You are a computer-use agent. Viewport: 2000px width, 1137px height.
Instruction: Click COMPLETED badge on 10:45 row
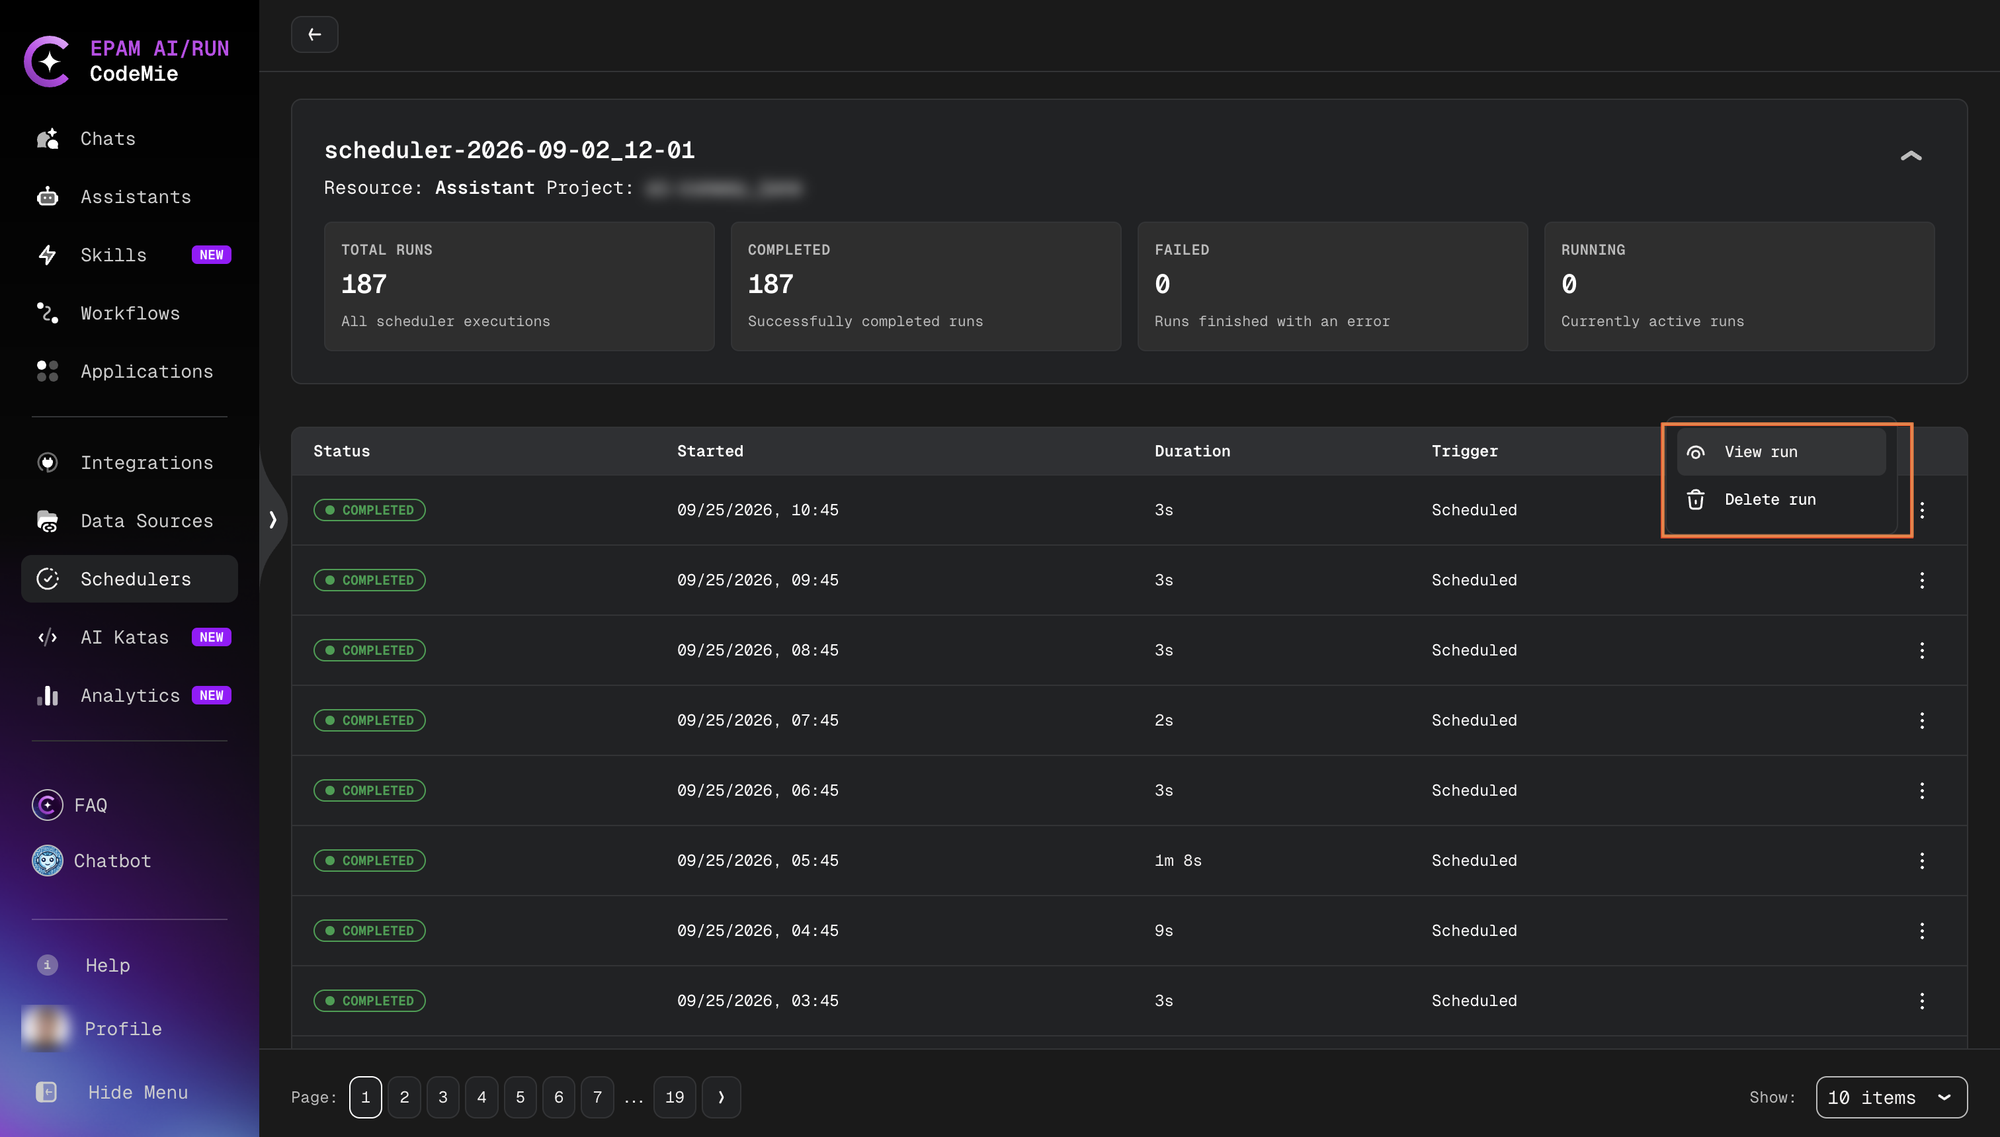coord(370,510)
